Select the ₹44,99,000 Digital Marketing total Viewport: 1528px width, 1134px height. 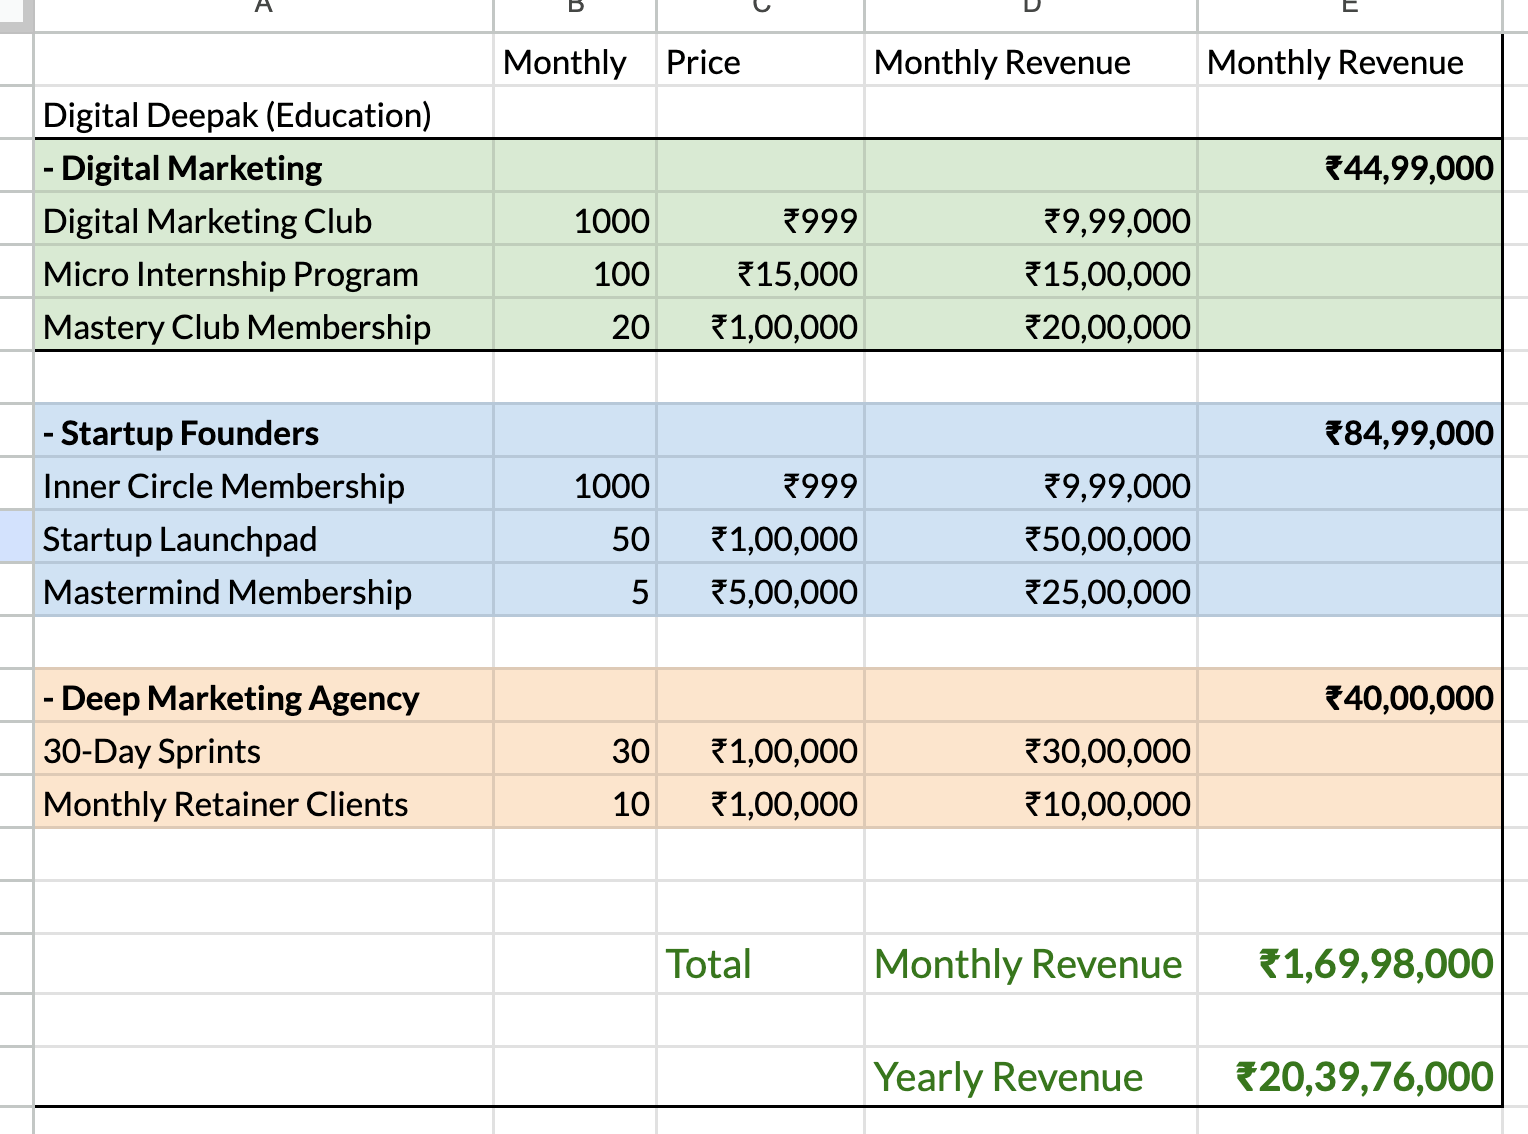[1350, 167]
